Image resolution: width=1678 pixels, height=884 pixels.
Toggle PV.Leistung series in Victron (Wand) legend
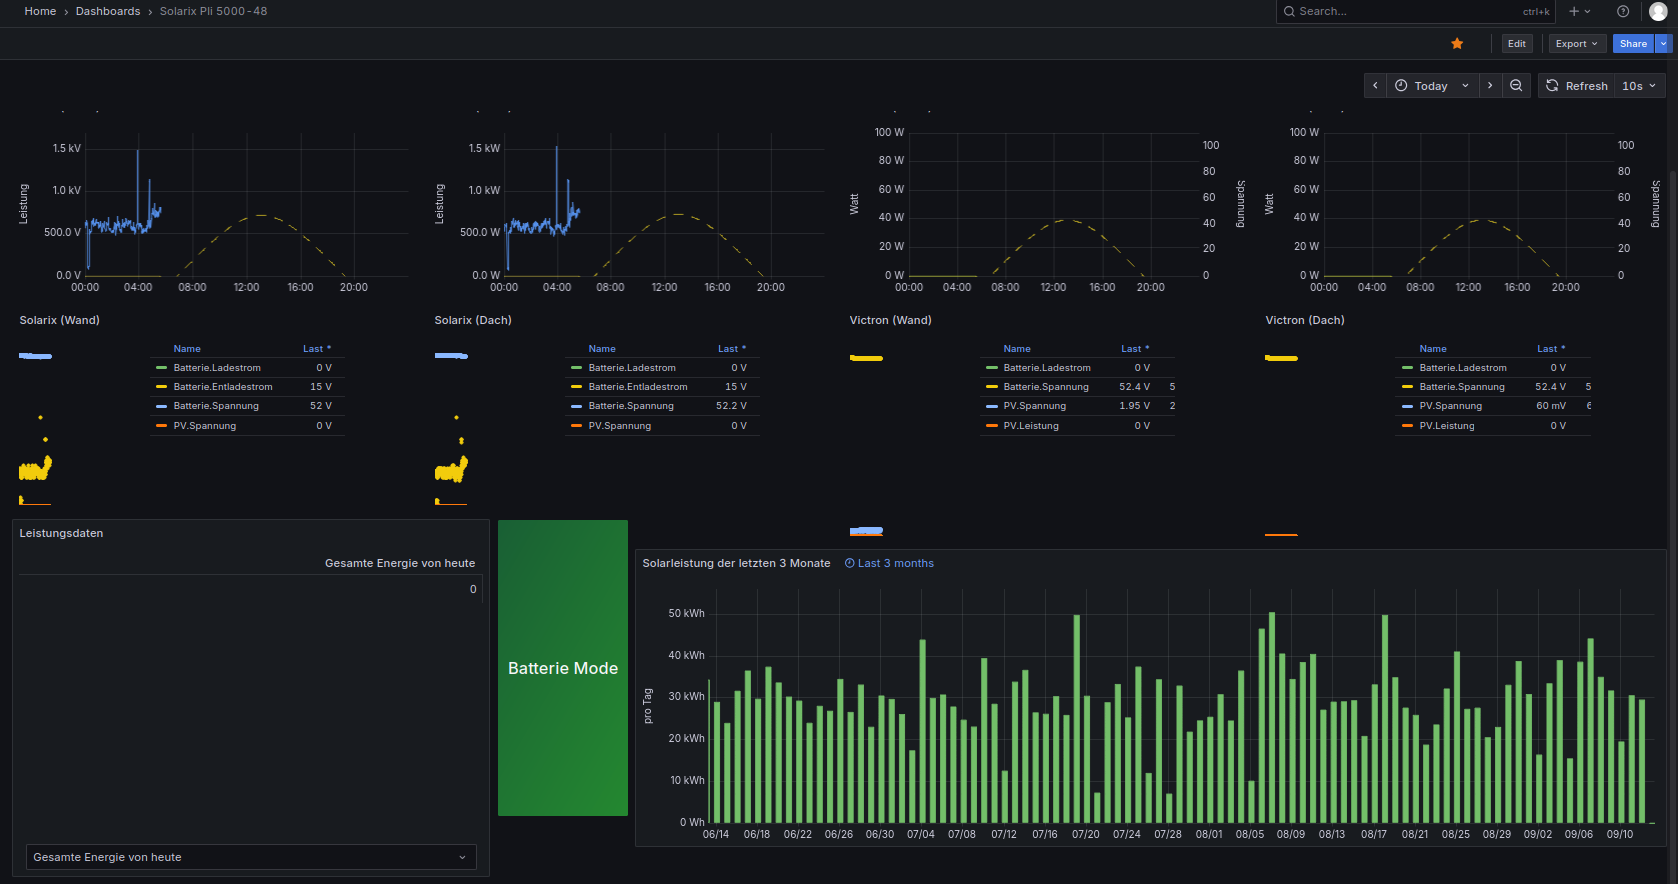1030,426
